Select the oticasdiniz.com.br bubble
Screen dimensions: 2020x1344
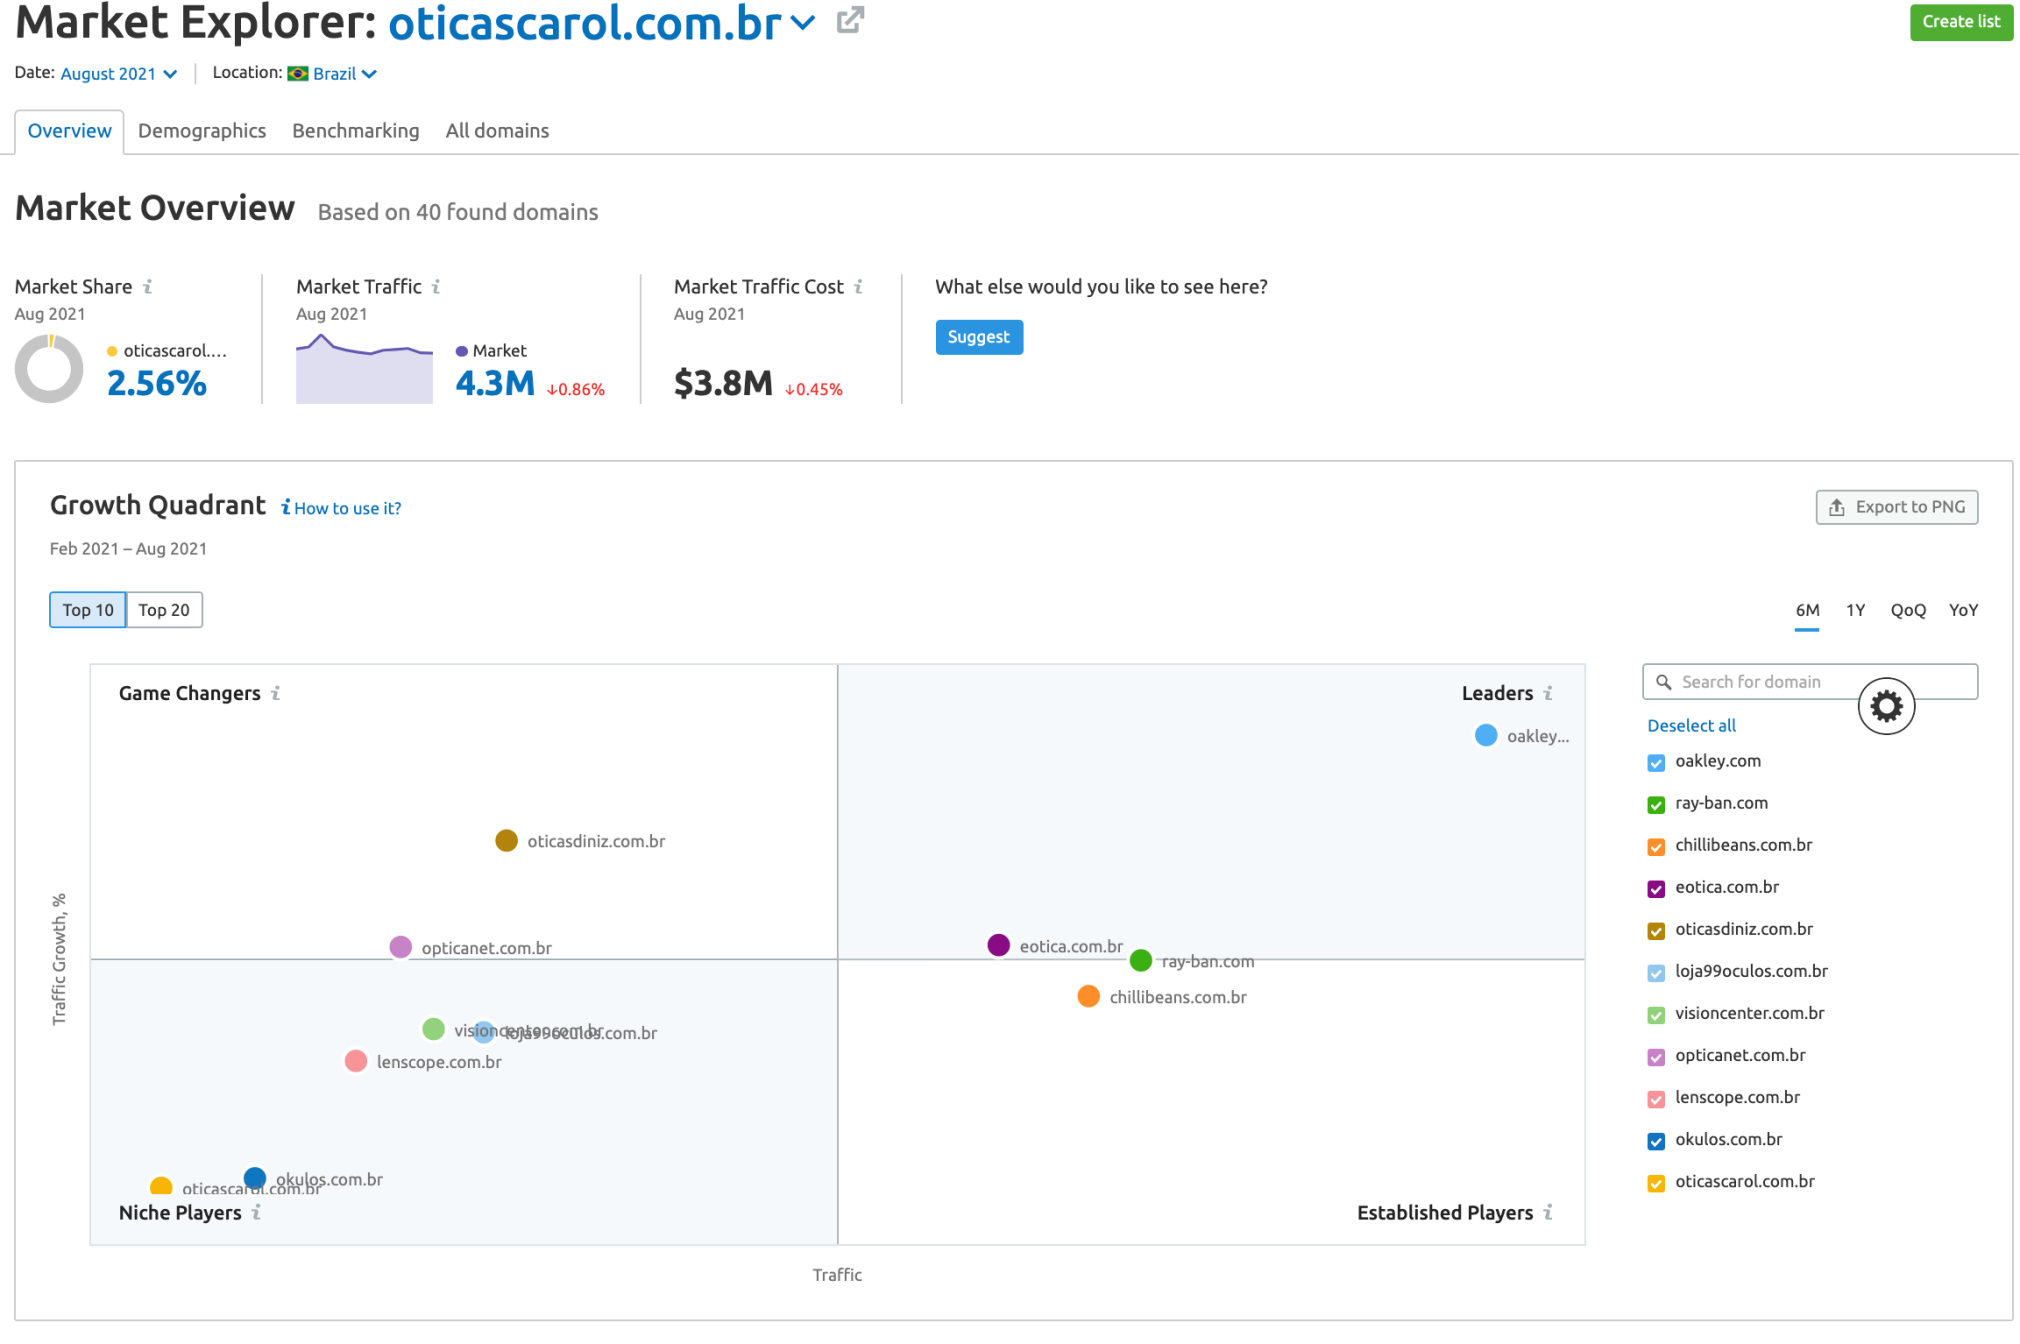click(x=506, y=840)
